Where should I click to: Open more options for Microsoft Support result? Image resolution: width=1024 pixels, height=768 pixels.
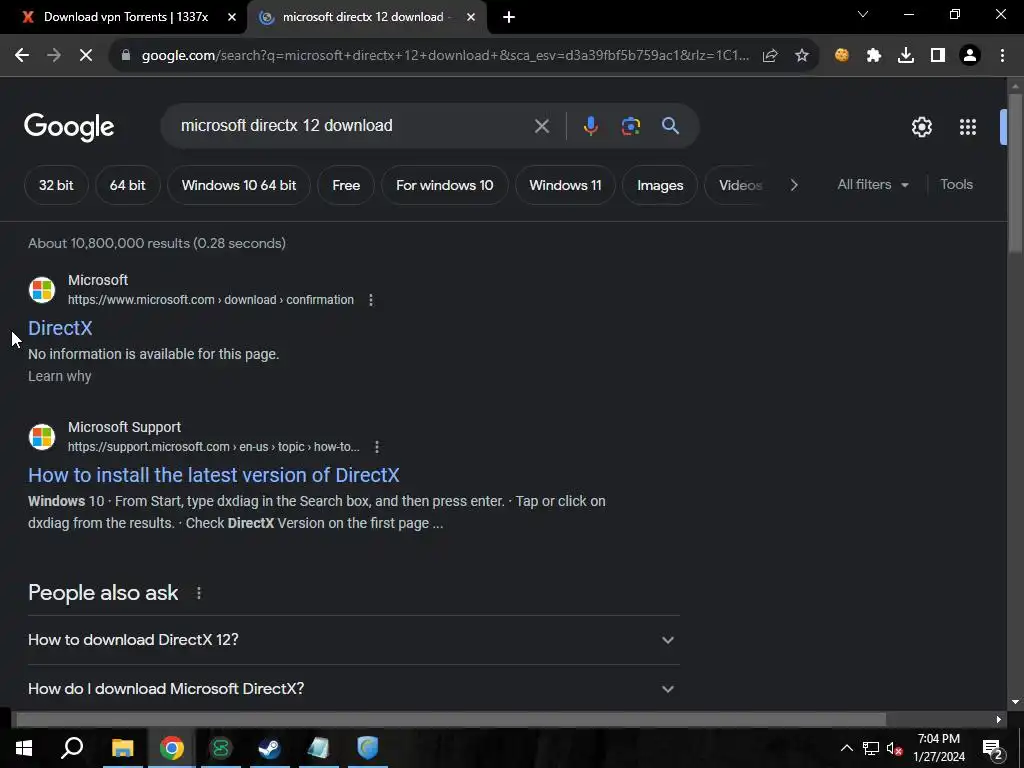pyautogui.click(x=377, y=447)
